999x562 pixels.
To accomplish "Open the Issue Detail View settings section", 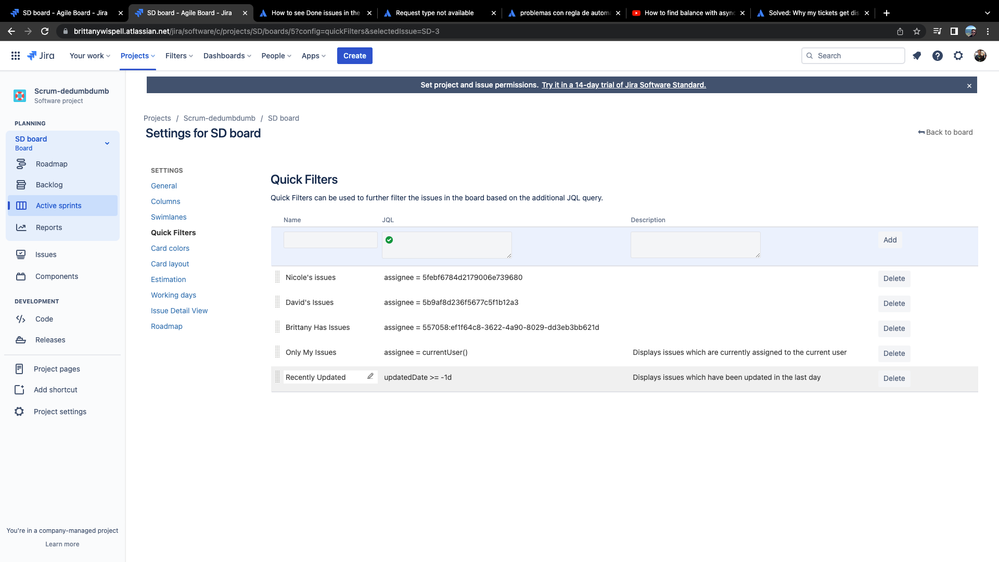I will pyautogui.click(x=179, y=311).
